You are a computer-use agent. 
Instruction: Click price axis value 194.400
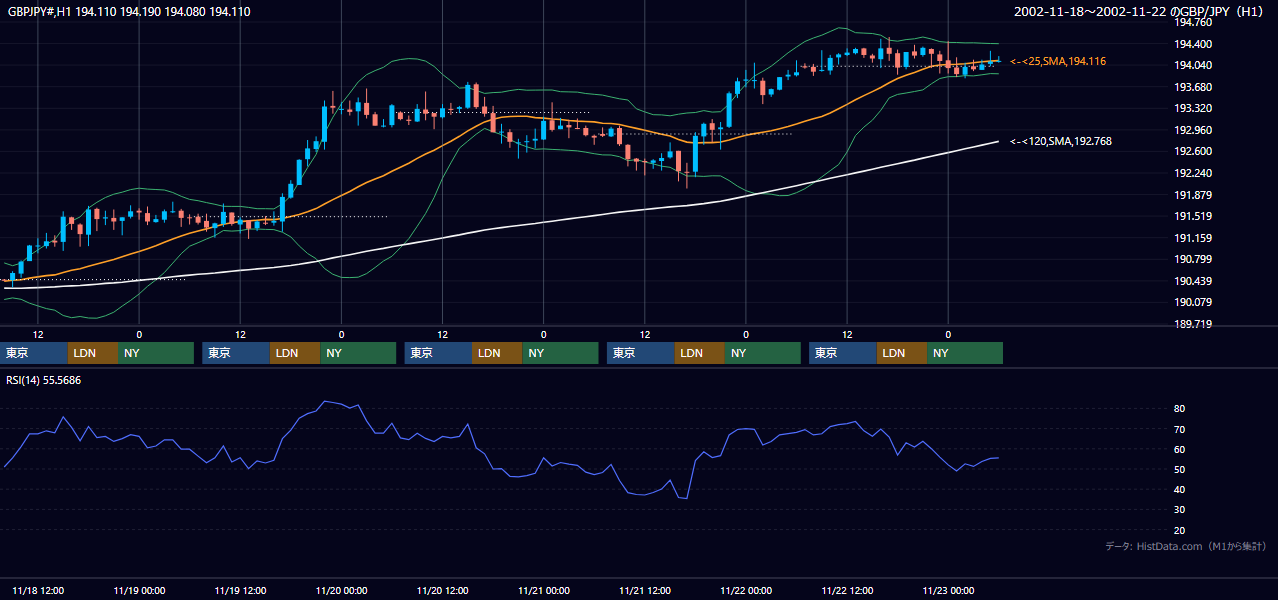(1192, 44)
